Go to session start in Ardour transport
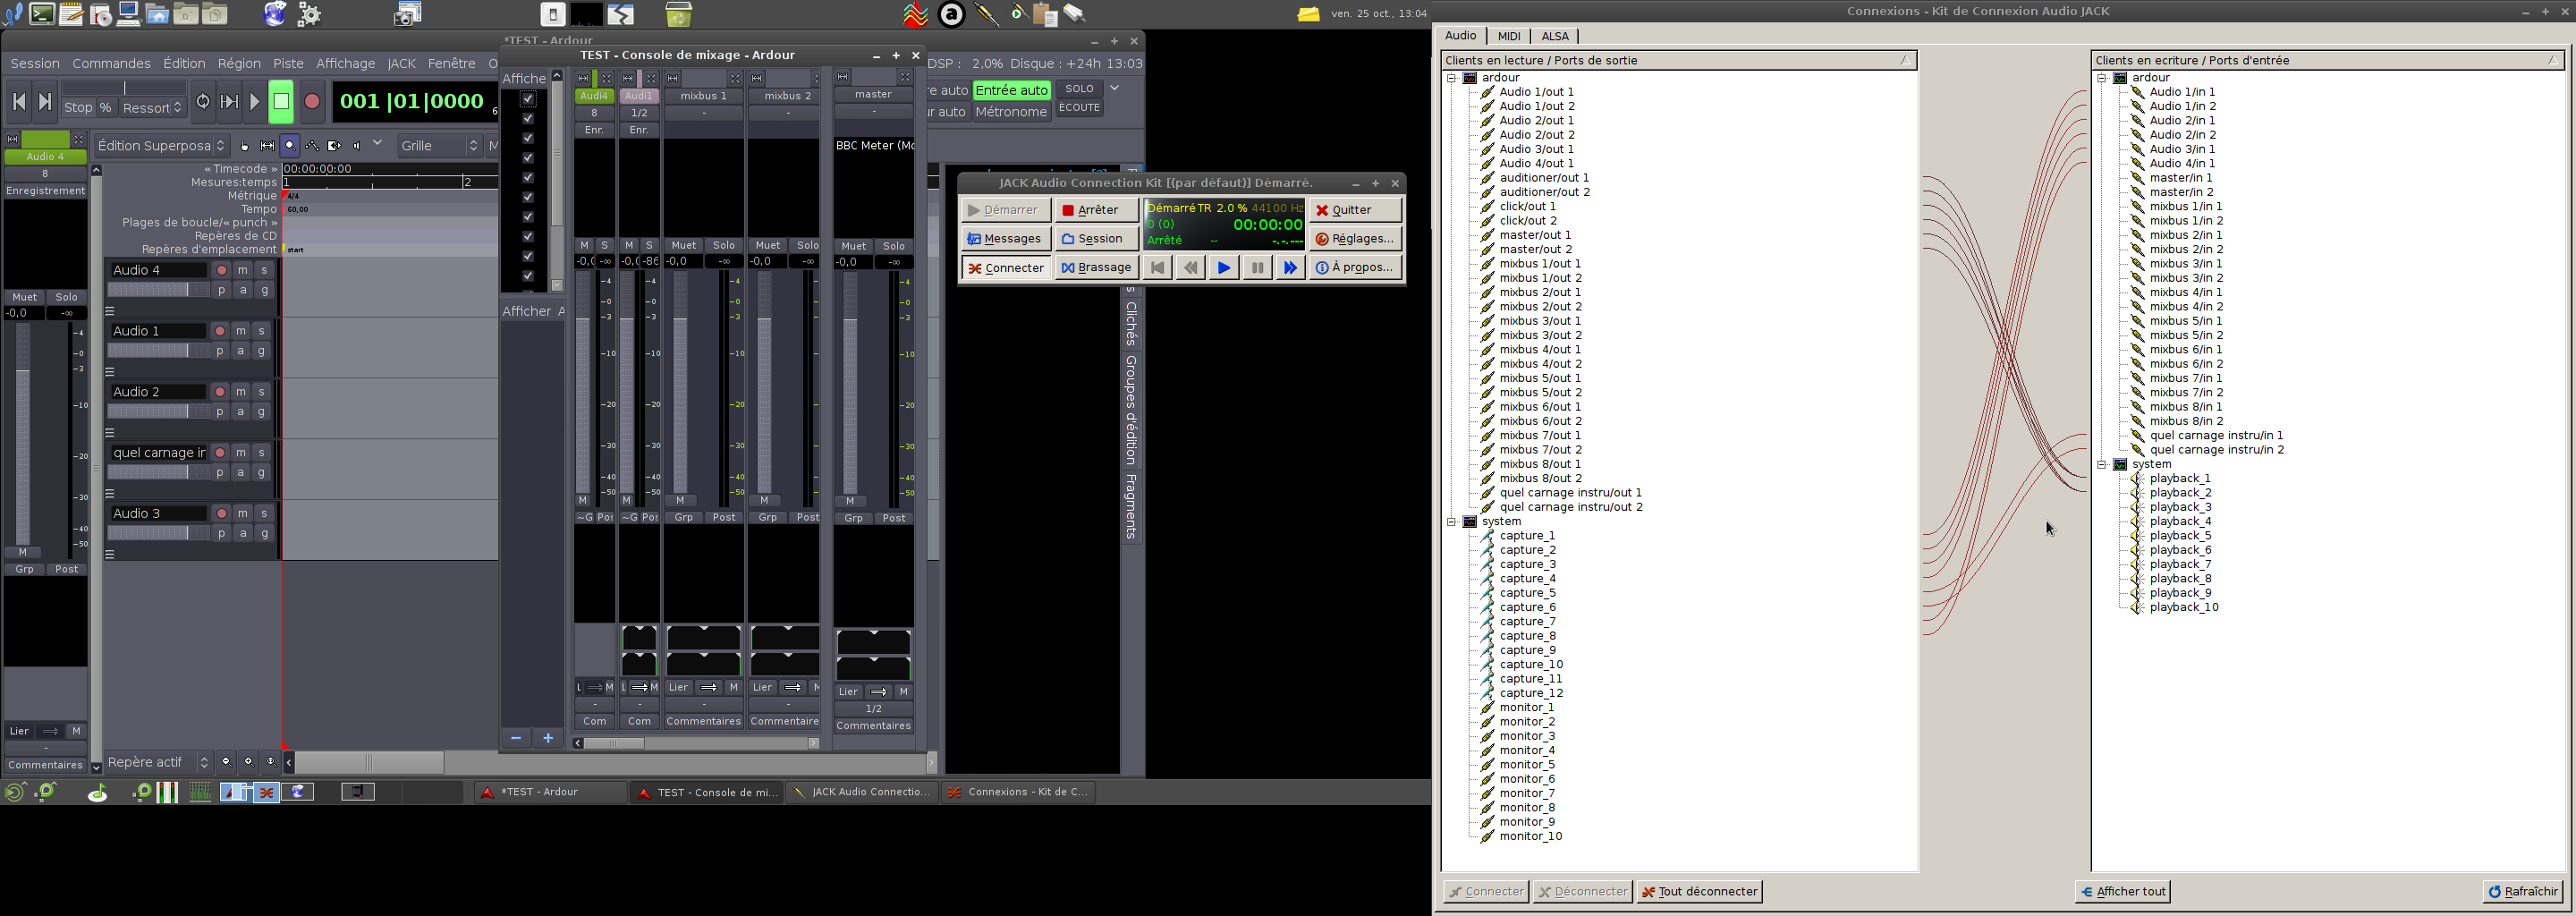Image resolution: width=2576 pixels, height=916 pixels. point(19,102)
